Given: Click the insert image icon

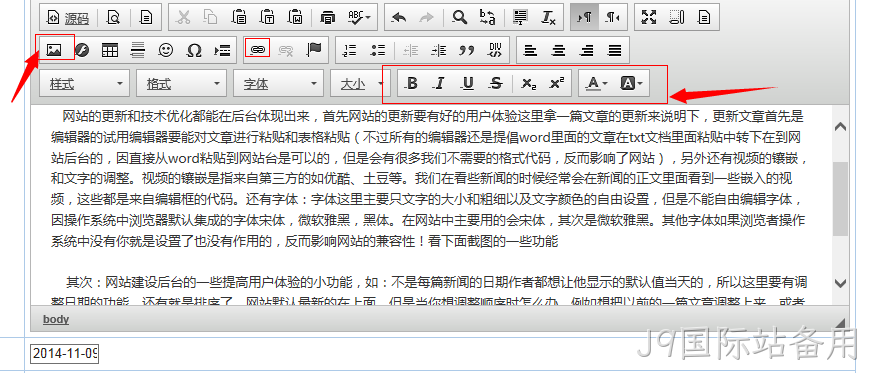Looking at the screenshot, I should click(54, 50).
